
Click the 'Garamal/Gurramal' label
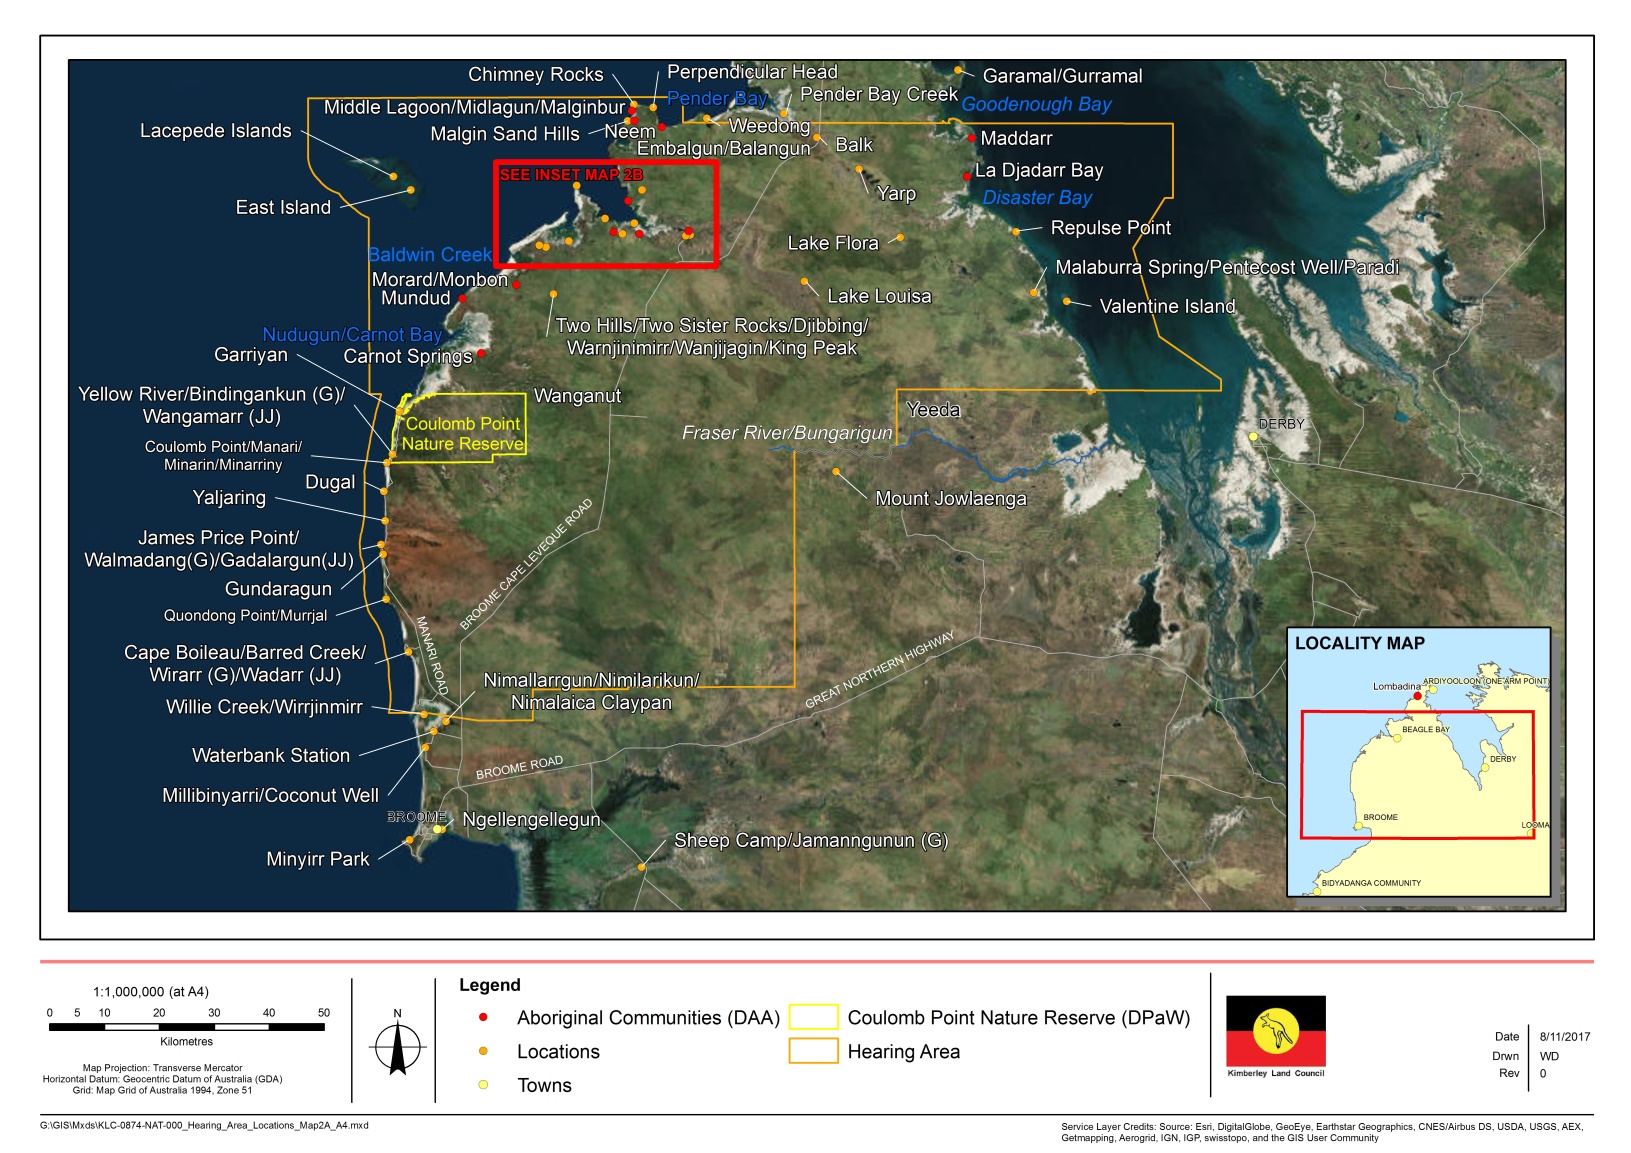1062,76
